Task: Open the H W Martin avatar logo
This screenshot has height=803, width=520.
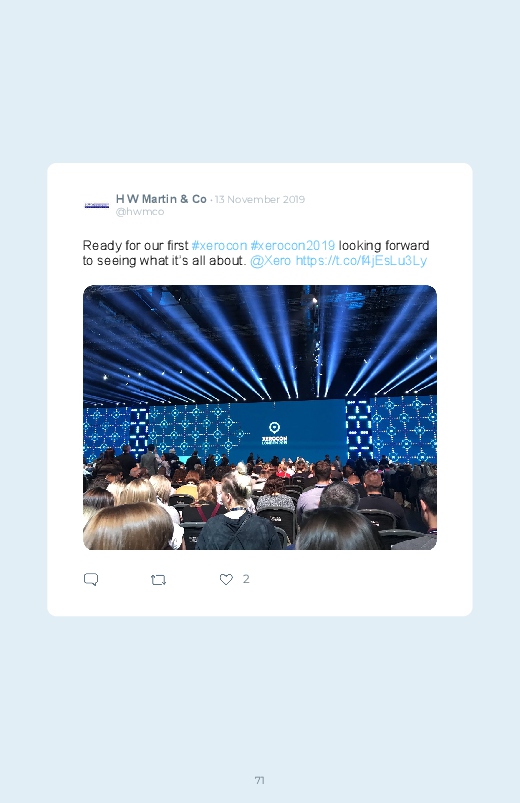Action: pyautogui.click(x=97, y=205)
